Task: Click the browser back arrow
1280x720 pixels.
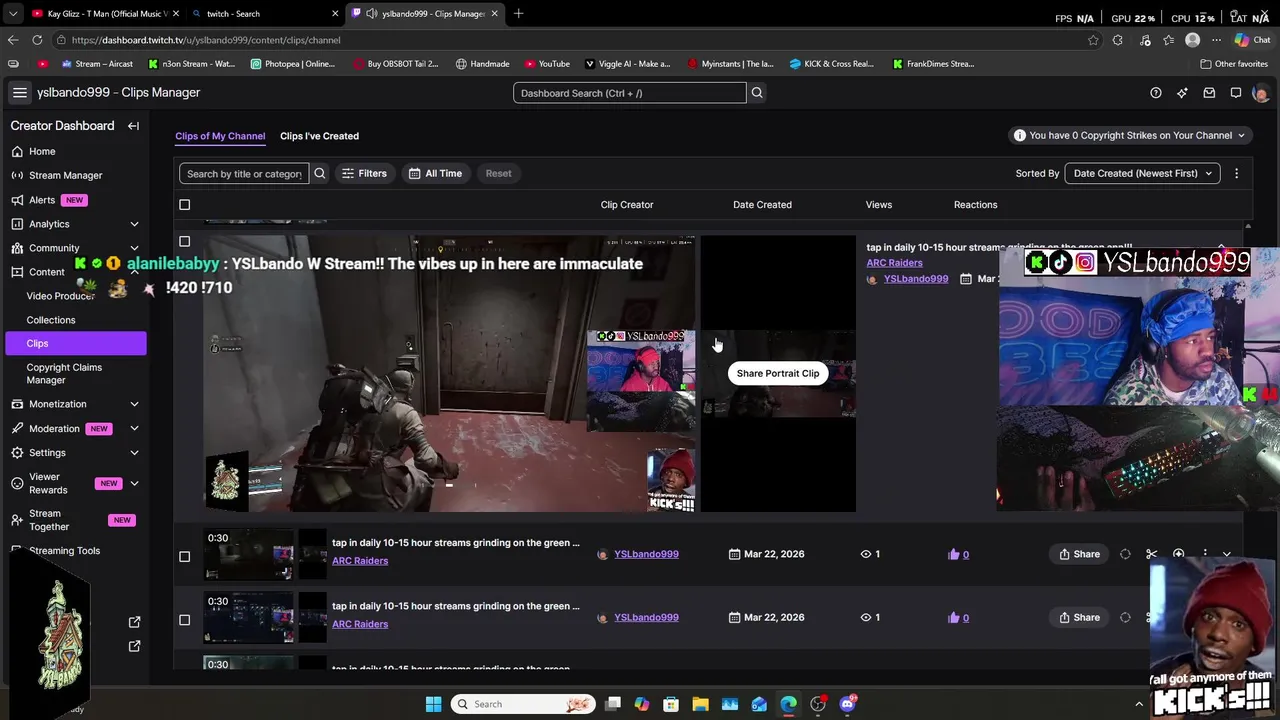Action: pyautogui.click(x=12, y=40)
